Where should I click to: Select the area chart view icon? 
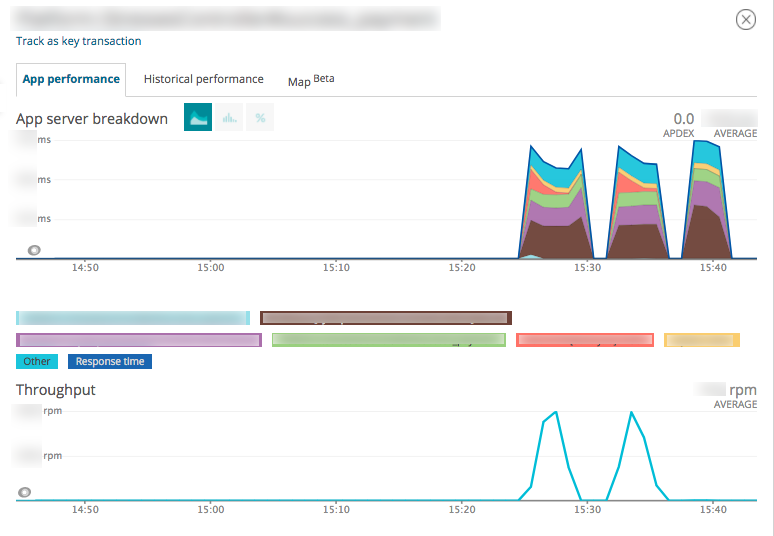198,118
